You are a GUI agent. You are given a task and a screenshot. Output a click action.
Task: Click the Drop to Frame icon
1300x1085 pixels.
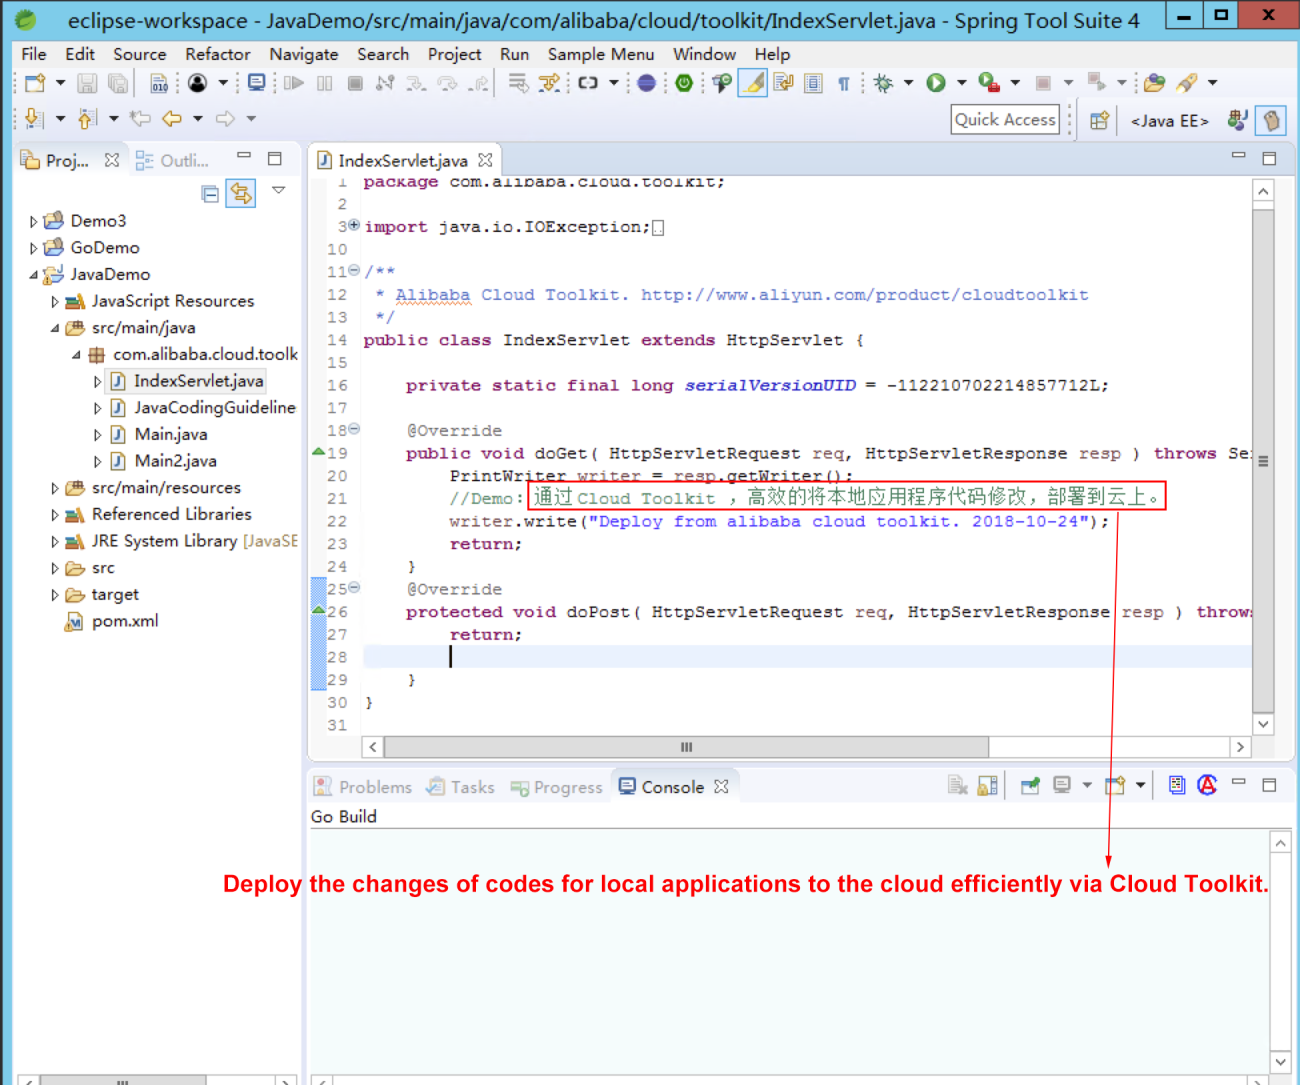(x=518, y=83)
